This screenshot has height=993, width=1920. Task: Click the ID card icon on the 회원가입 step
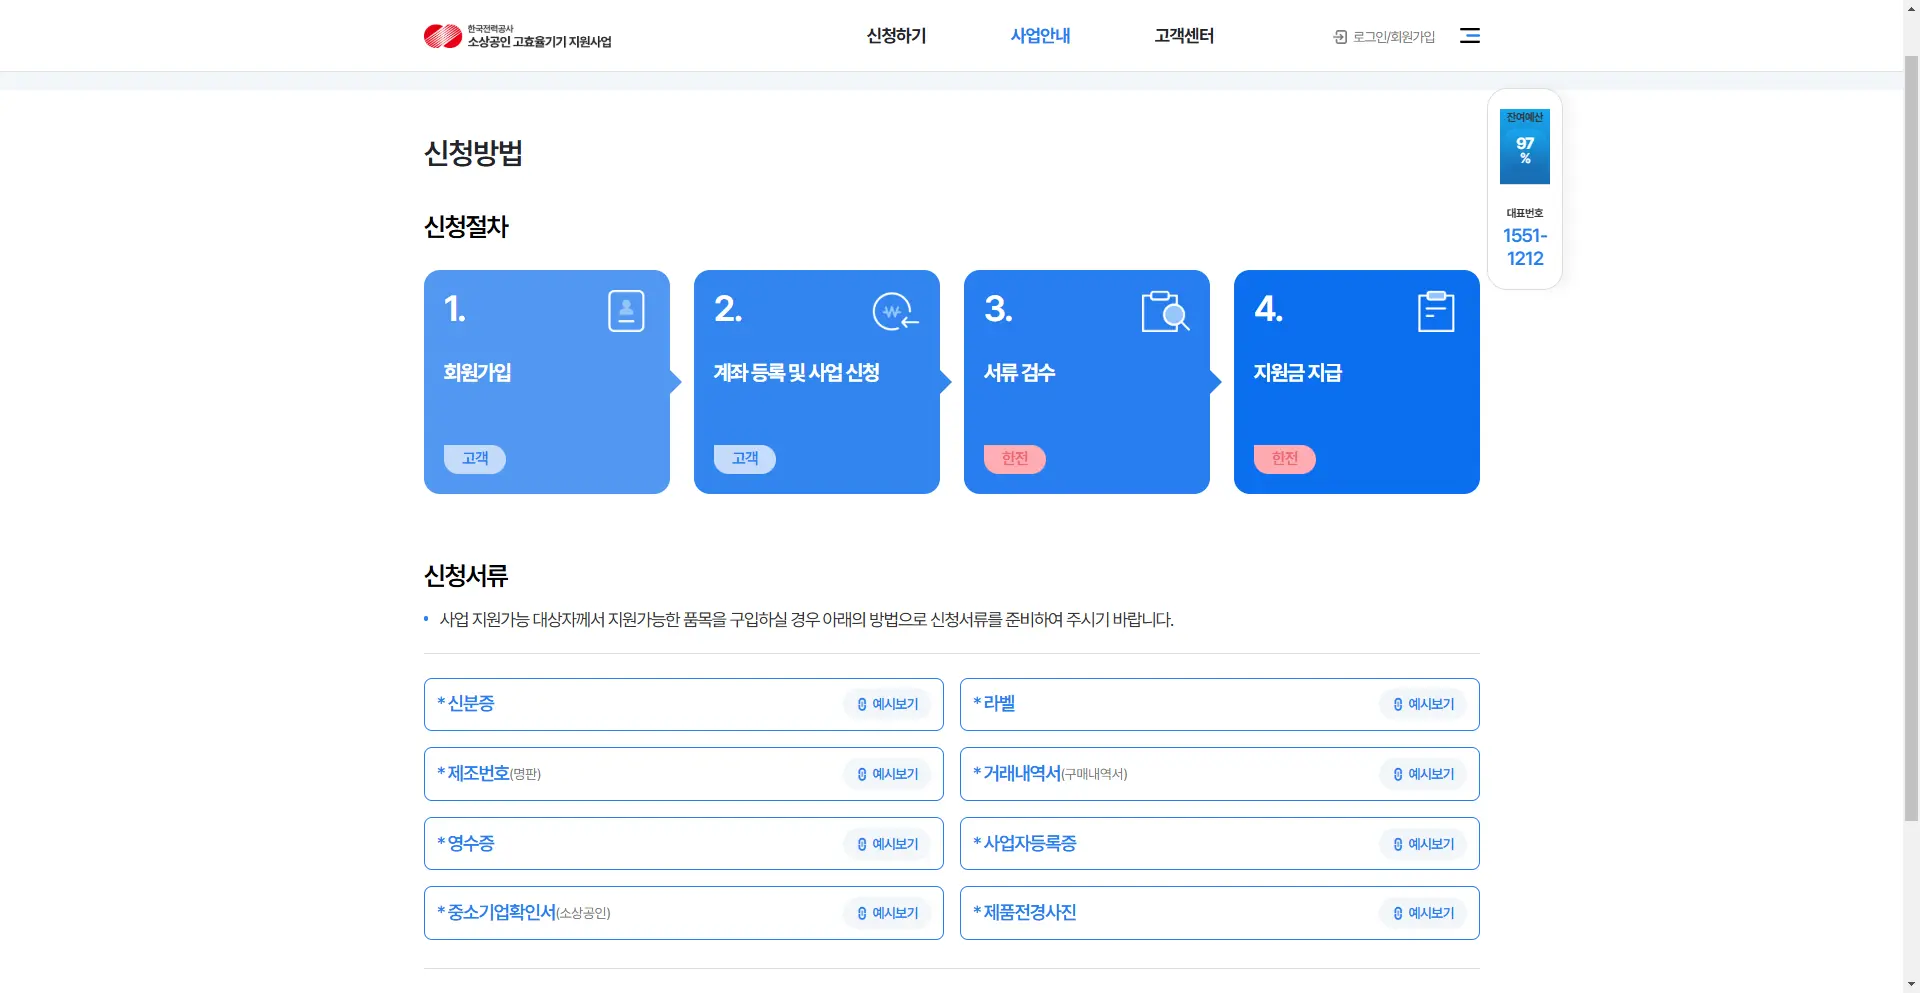click(x=626, y=311)
